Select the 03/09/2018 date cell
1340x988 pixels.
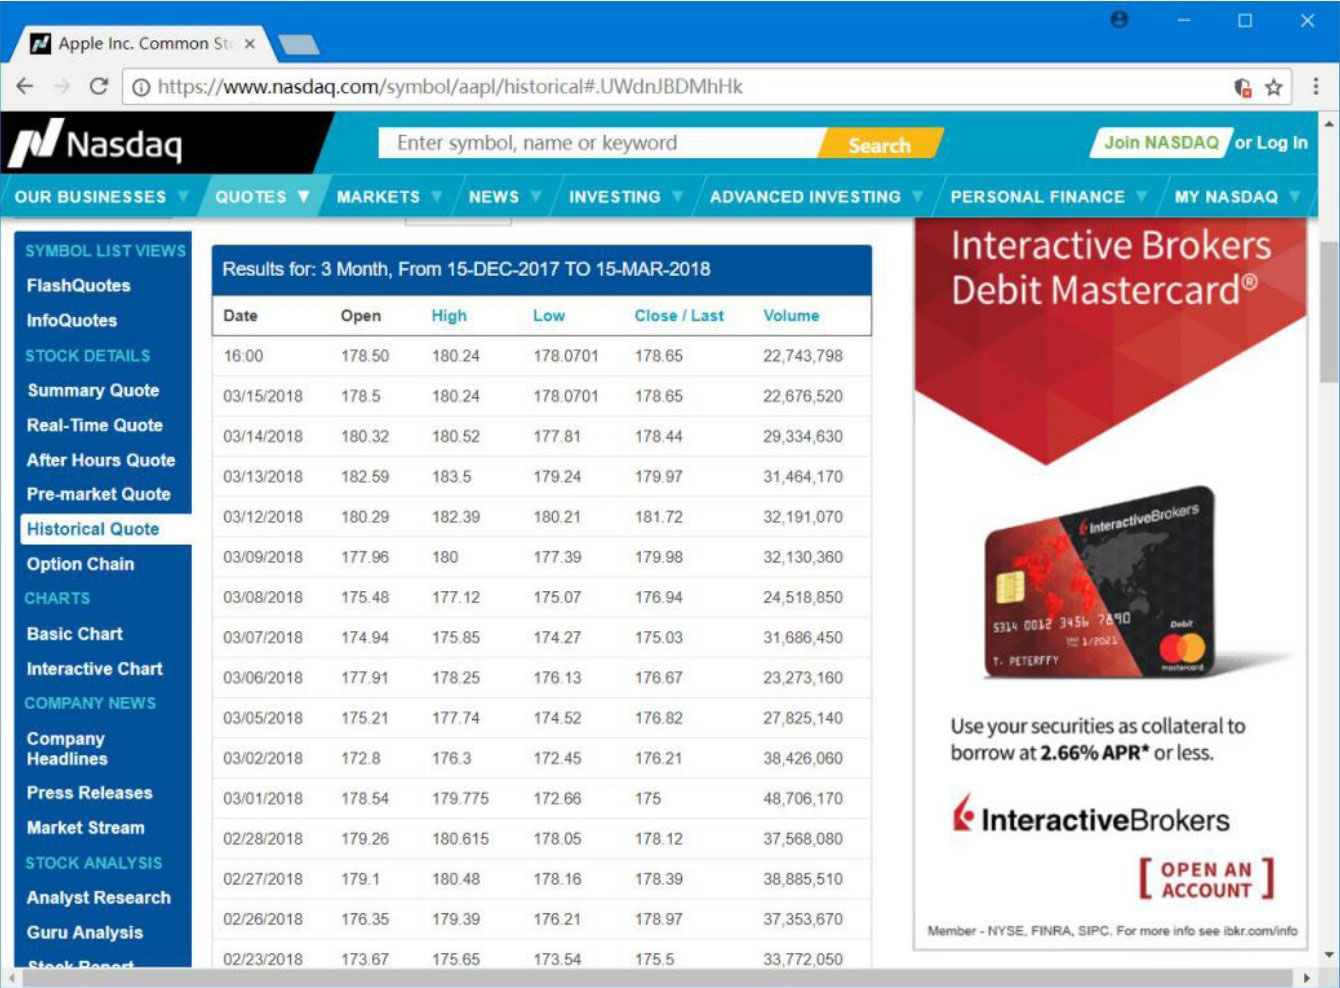point(263,557)
